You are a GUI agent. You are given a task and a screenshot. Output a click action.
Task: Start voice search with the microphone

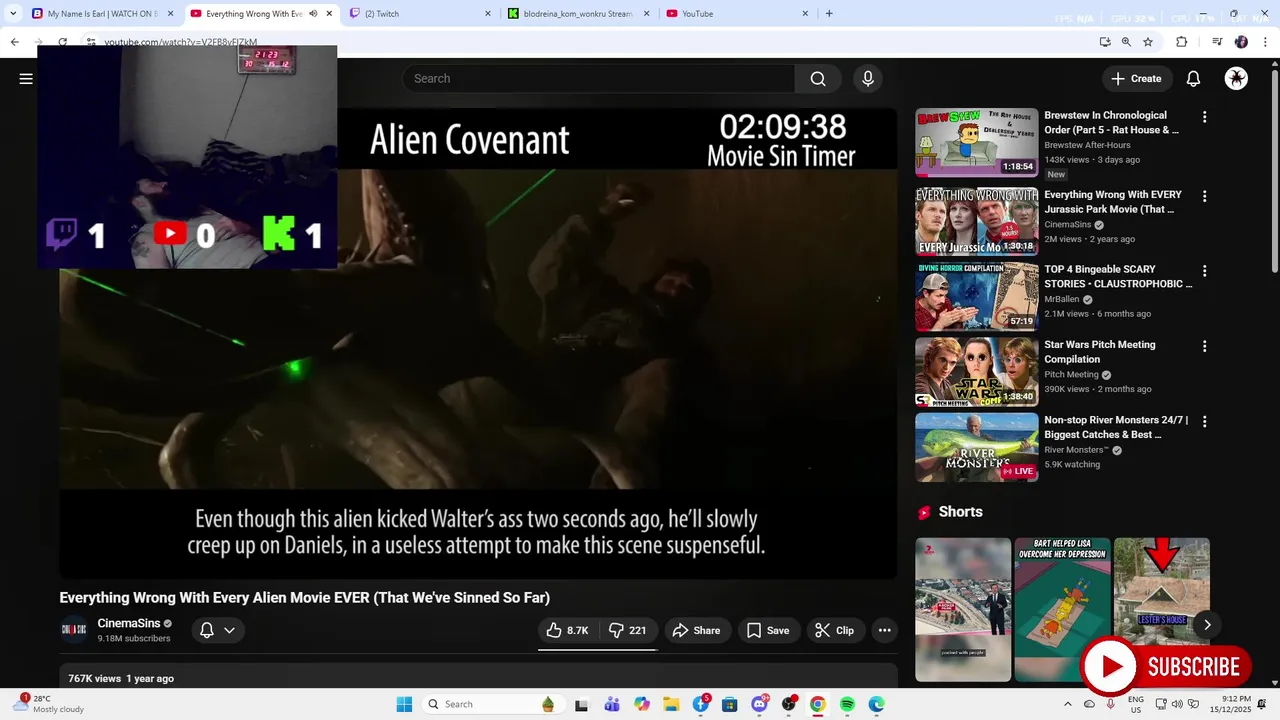pyautogui.click(x=867, y=79)
